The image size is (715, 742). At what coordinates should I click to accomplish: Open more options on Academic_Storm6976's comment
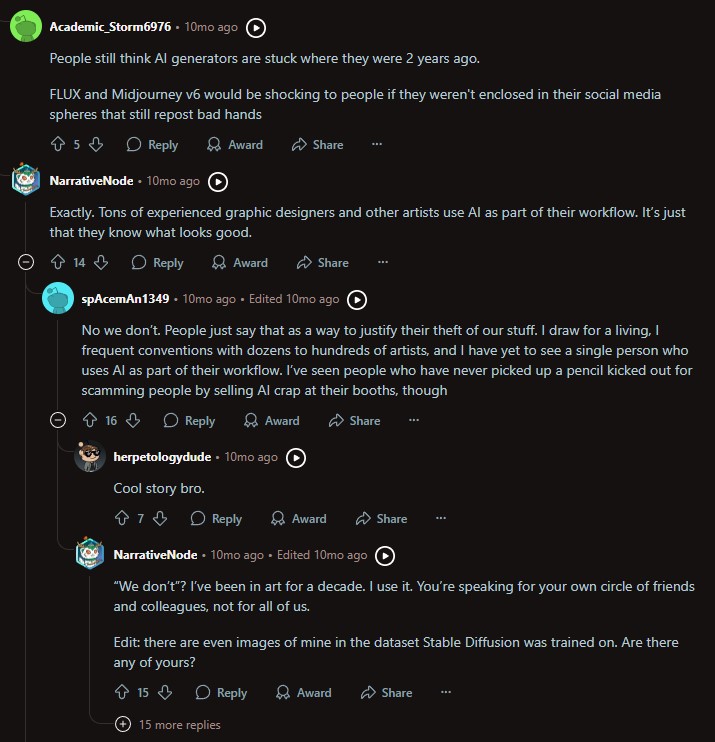coord(377,145)
